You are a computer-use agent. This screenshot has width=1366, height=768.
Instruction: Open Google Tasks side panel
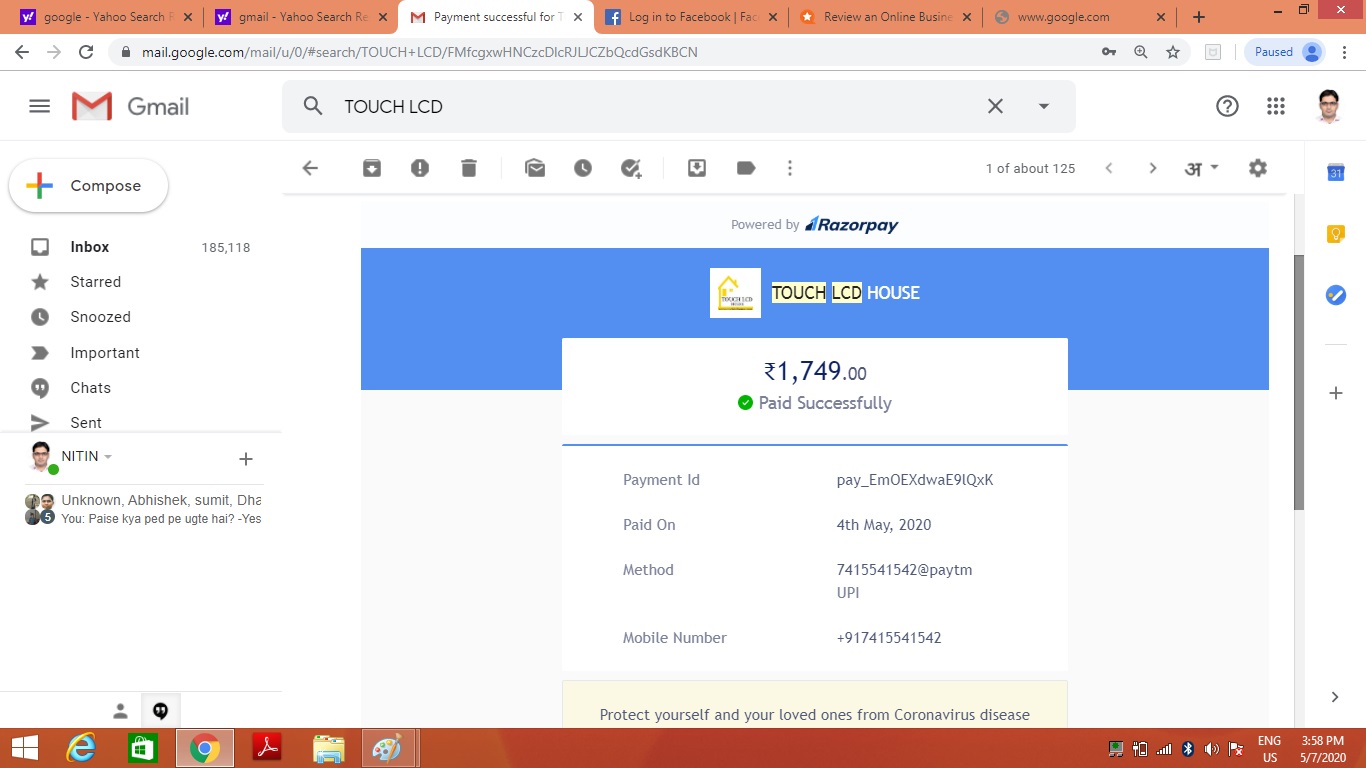point(1335,294)
